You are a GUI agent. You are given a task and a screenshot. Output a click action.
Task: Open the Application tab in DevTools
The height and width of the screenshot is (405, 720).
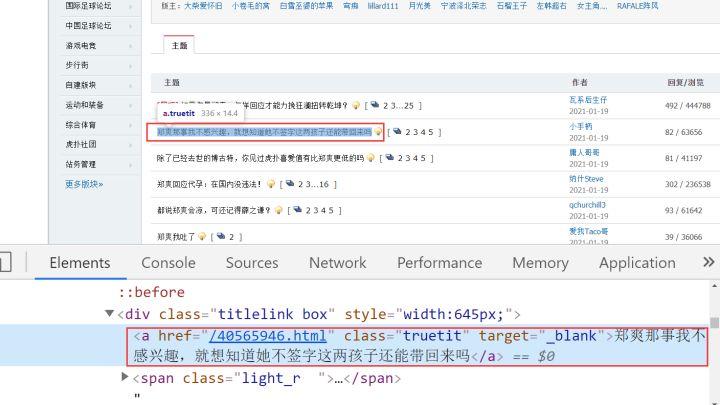pyautogui.click(x=637, y=263)
